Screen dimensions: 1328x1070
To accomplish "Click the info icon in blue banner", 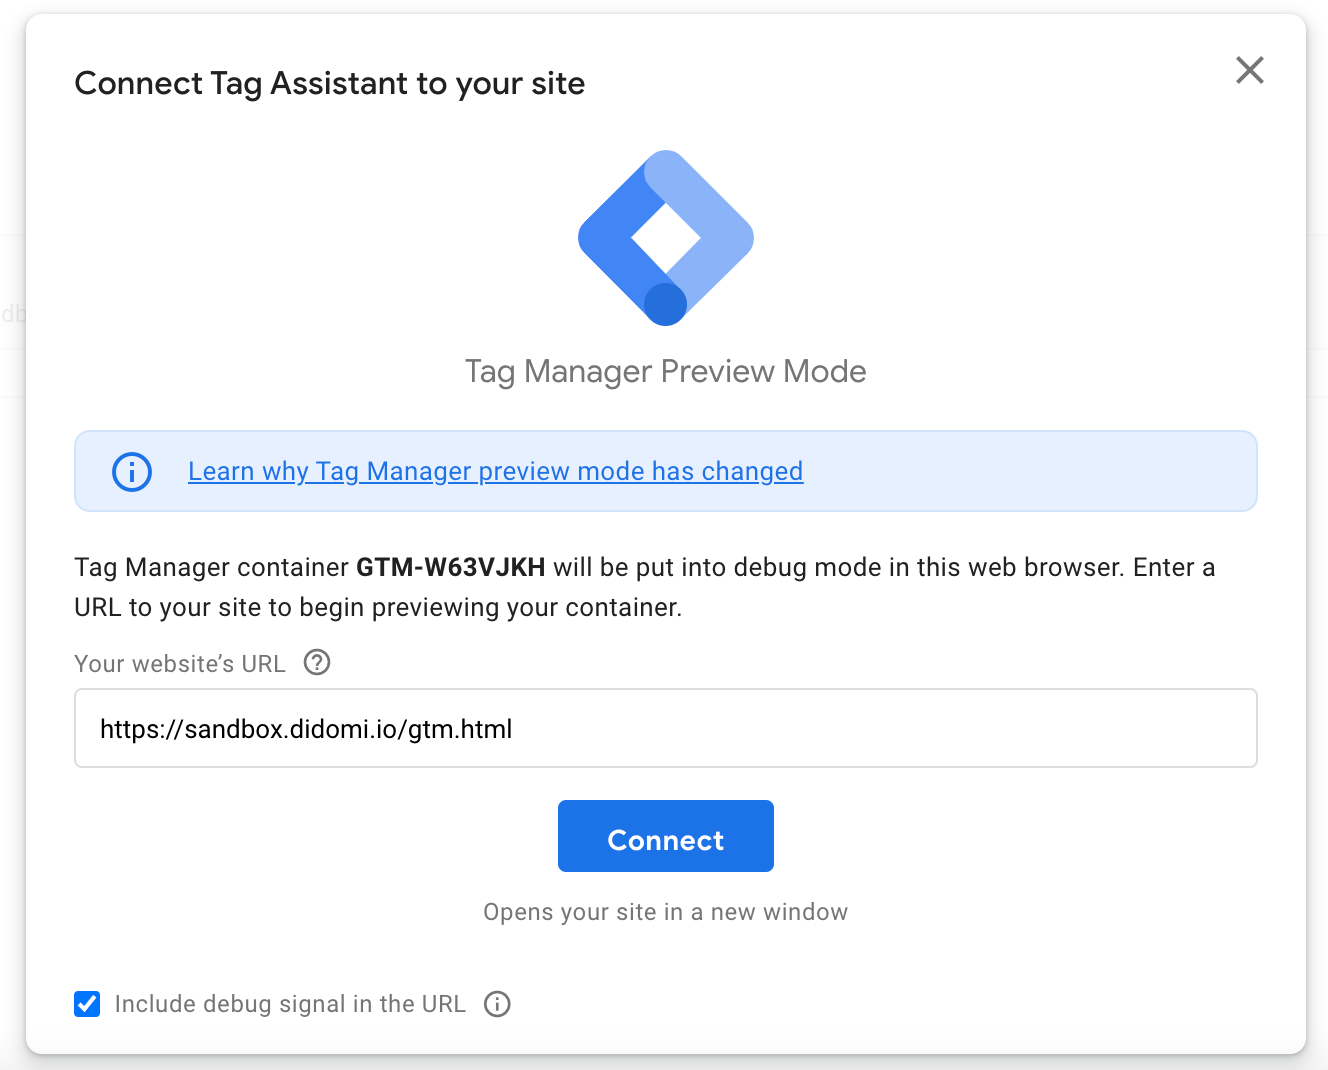I will pos(132,471).
